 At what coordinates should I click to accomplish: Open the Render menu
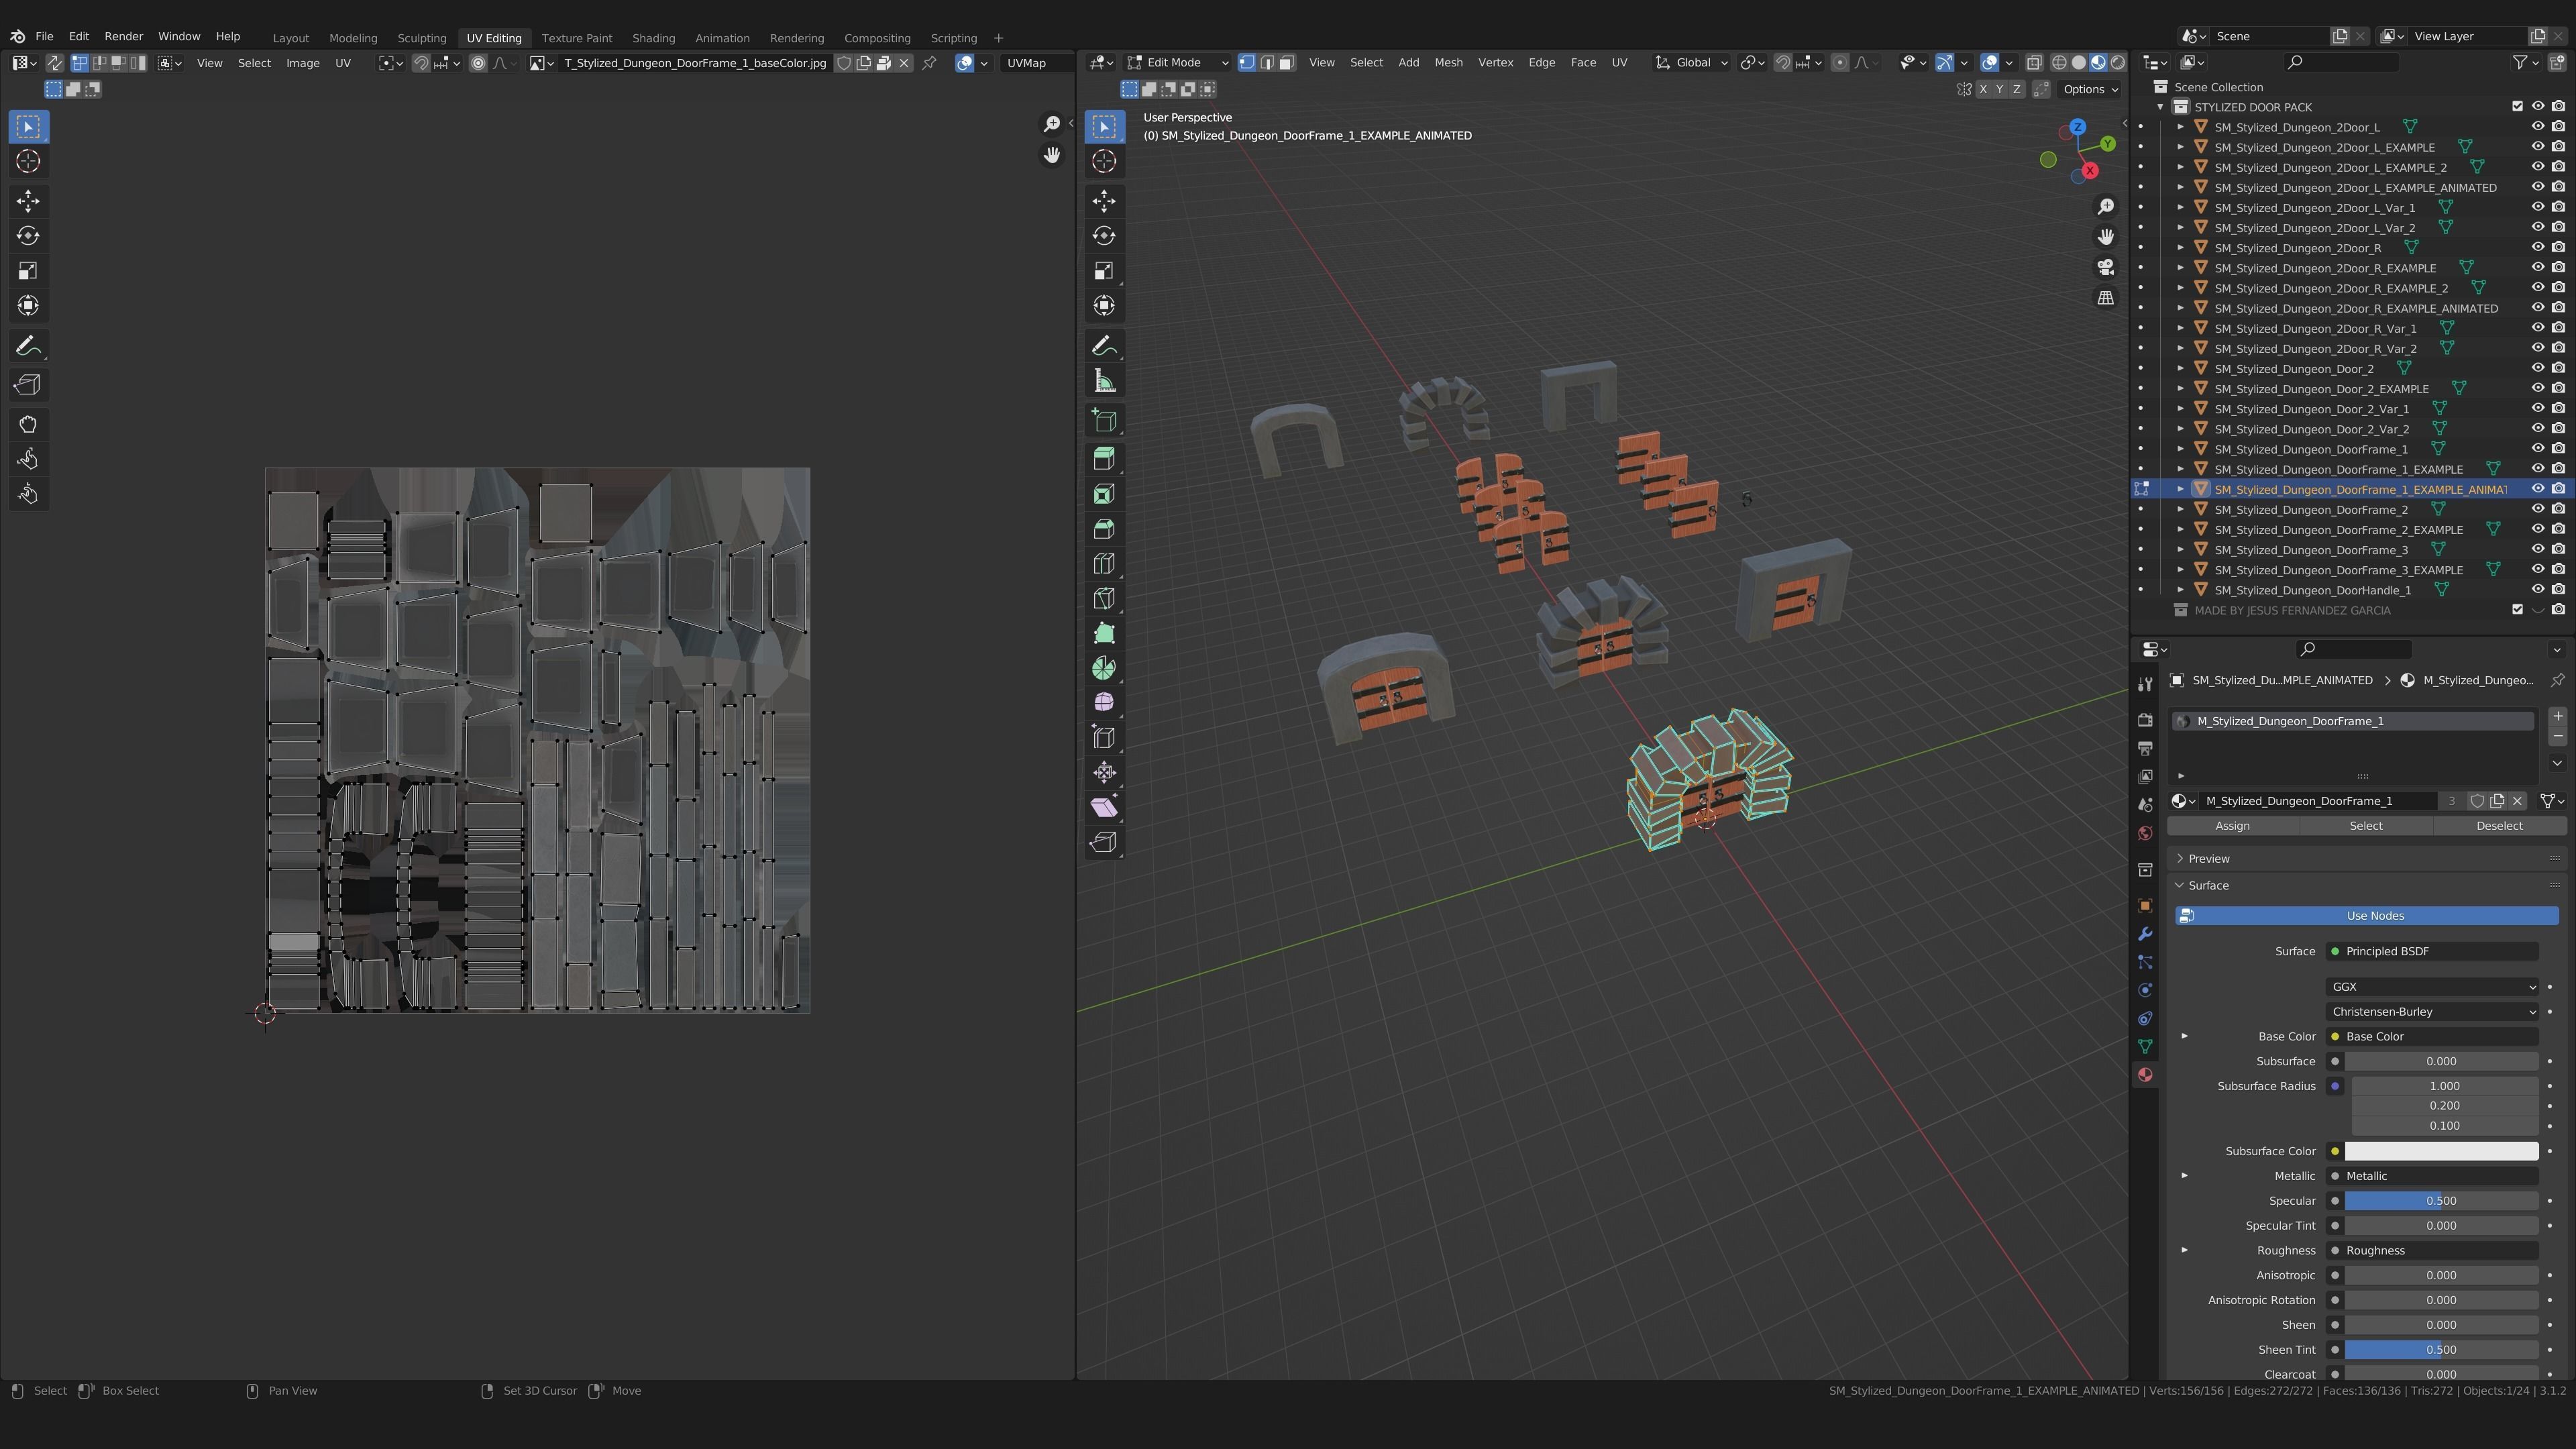[124, 36]
